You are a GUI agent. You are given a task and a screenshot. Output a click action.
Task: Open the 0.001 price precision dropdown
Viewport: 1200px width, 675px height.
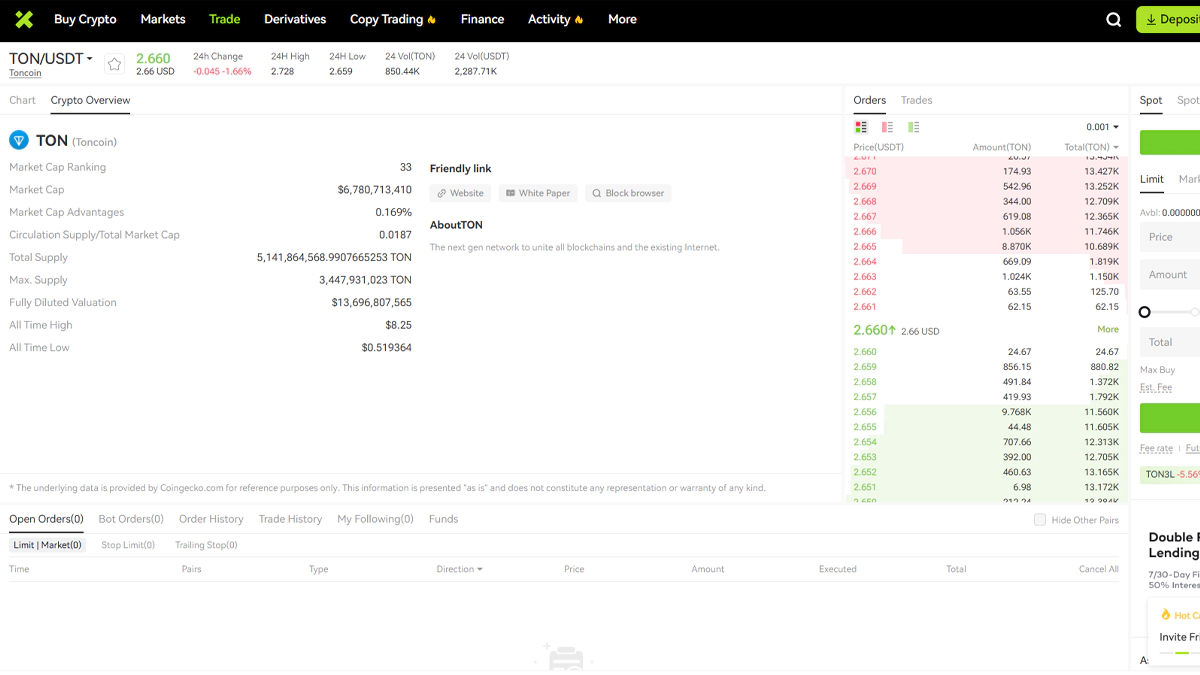point(1102,127)
